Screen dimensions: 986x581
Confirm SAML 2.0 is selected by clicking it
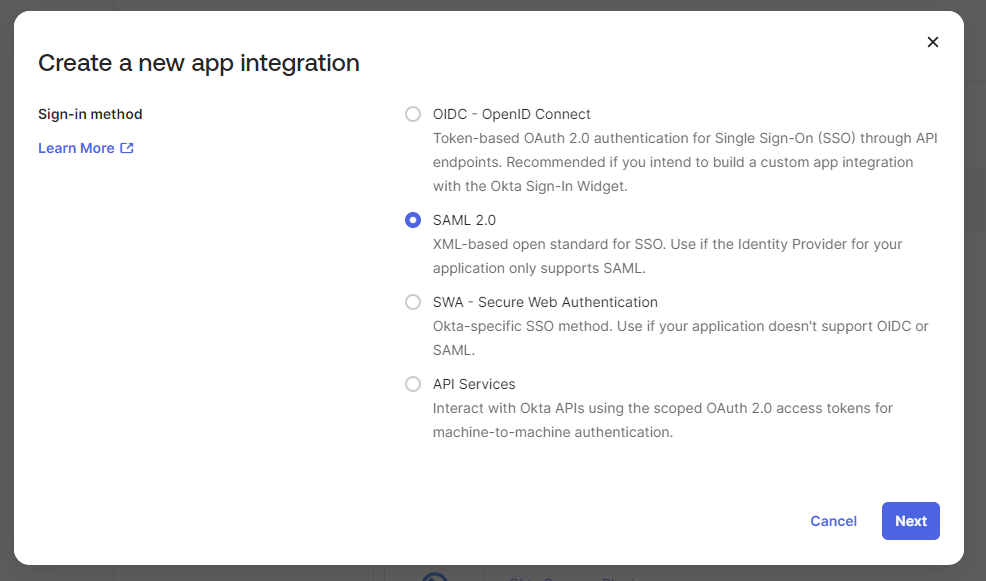pyautogui.click(x=413, y=220)
